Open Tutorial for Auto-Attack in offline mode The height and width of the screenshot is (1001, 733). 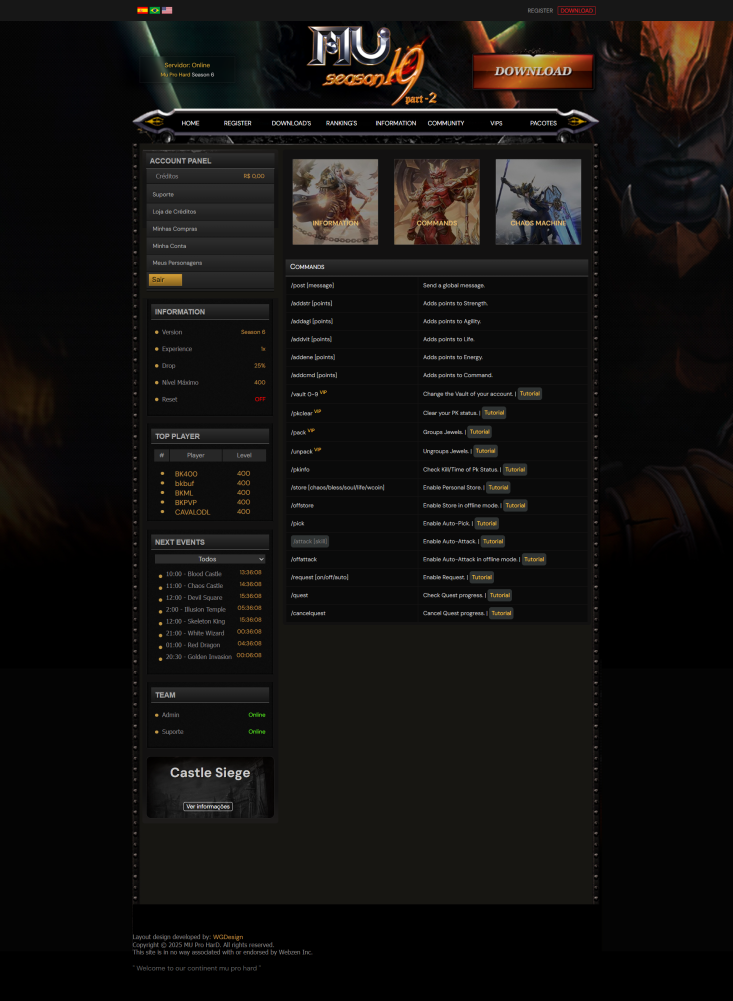click(534, 559)
